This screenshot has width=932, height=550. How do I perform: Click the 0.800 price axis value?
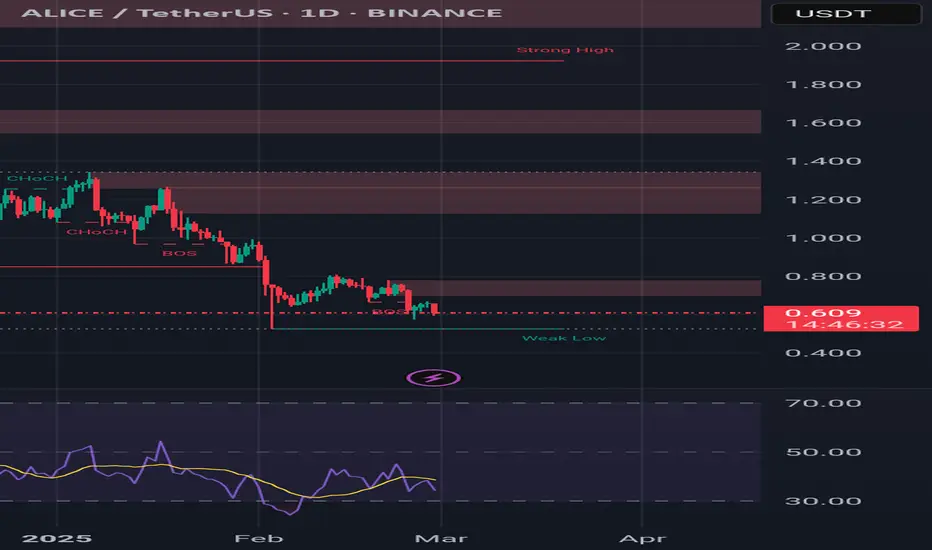[823, 276]
